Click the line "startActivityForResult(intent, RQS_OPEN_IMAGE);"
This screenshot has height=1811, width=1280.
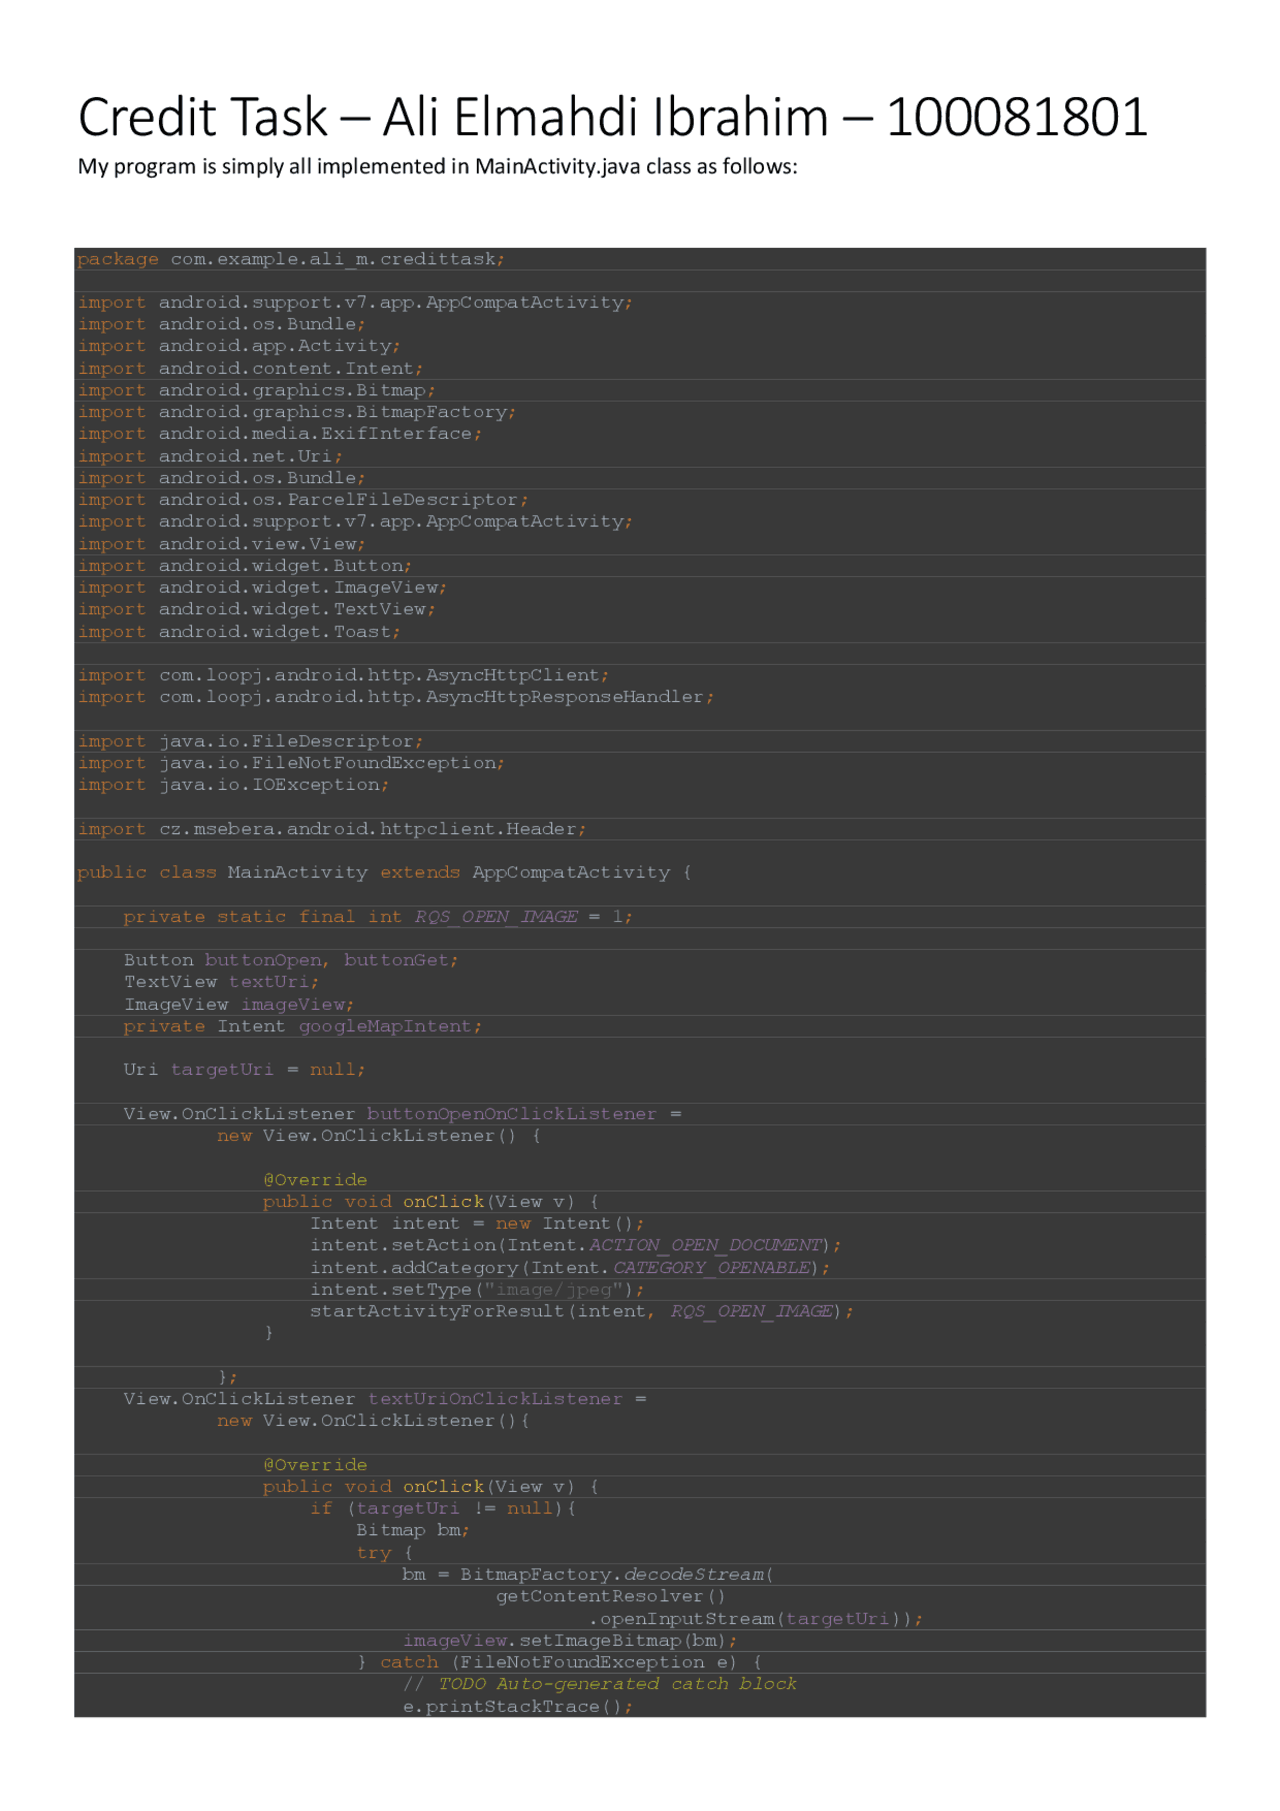click(x=582, y=1312)
